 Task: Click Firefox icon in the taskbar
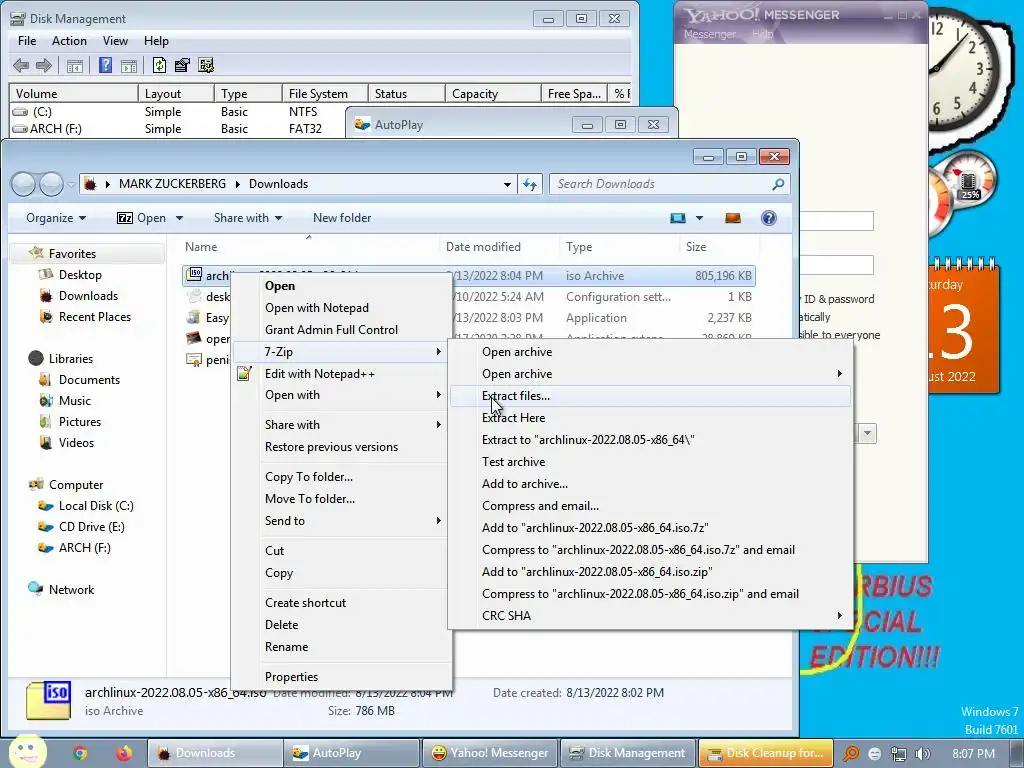point(123,753)
